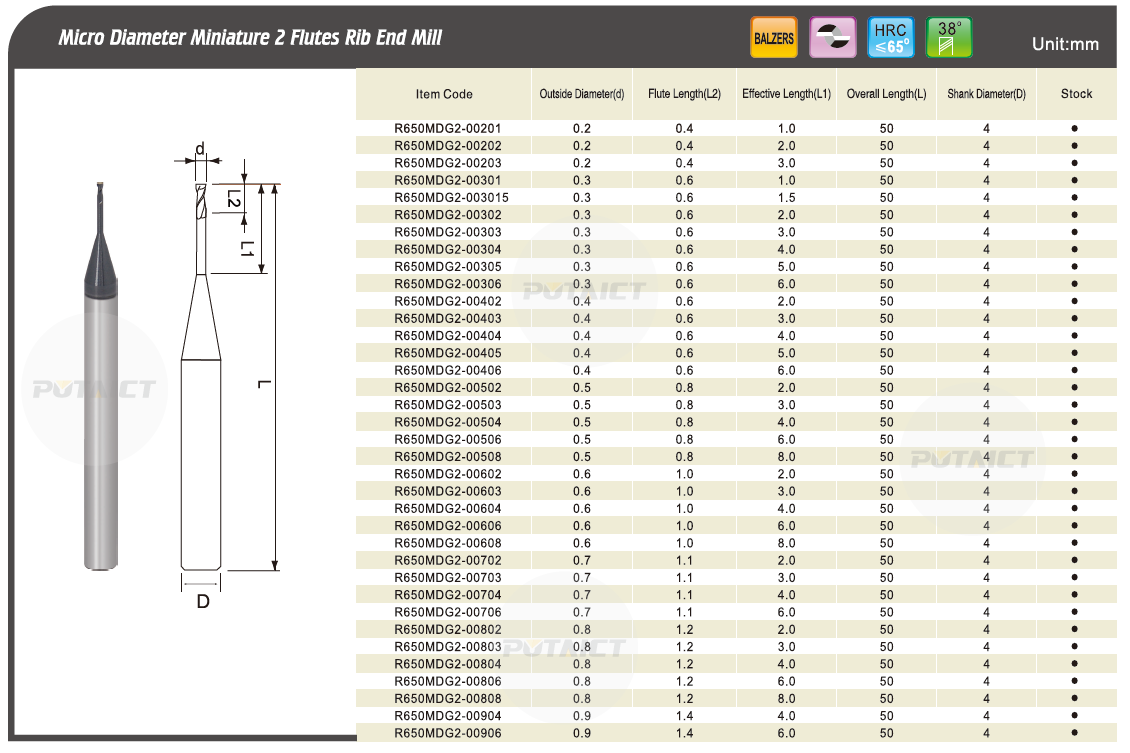Click the 1.5 effective length value for R650MDG2-003015
Image resolution: width=1130 pixels, height=753 pixels.
pos(786,197)
